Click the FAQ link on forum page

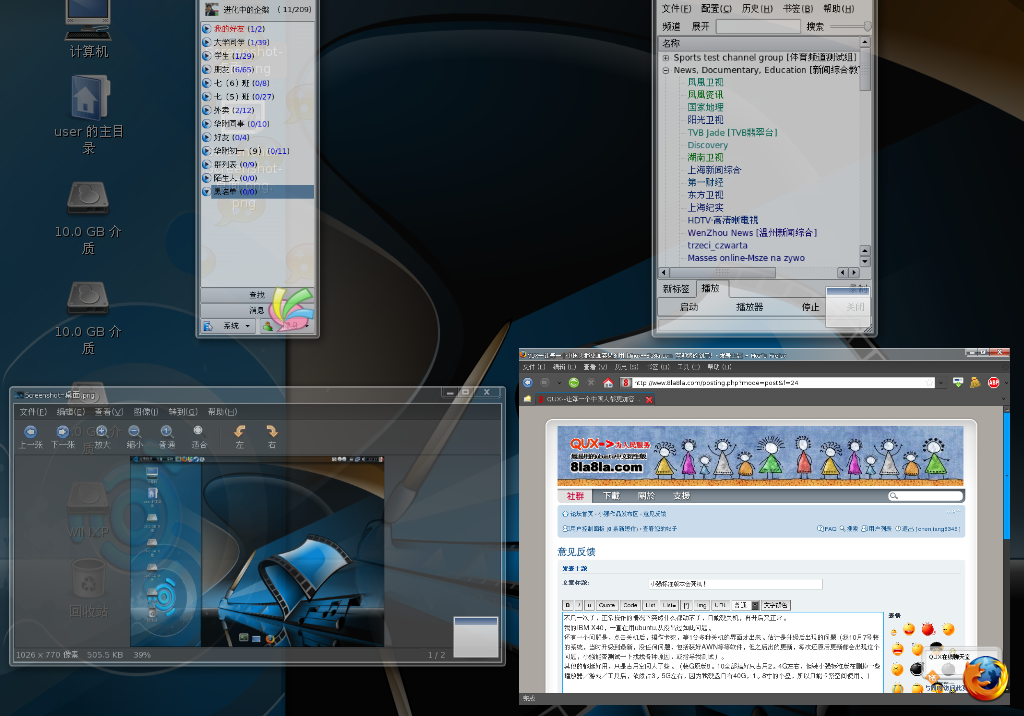point(826,529)
